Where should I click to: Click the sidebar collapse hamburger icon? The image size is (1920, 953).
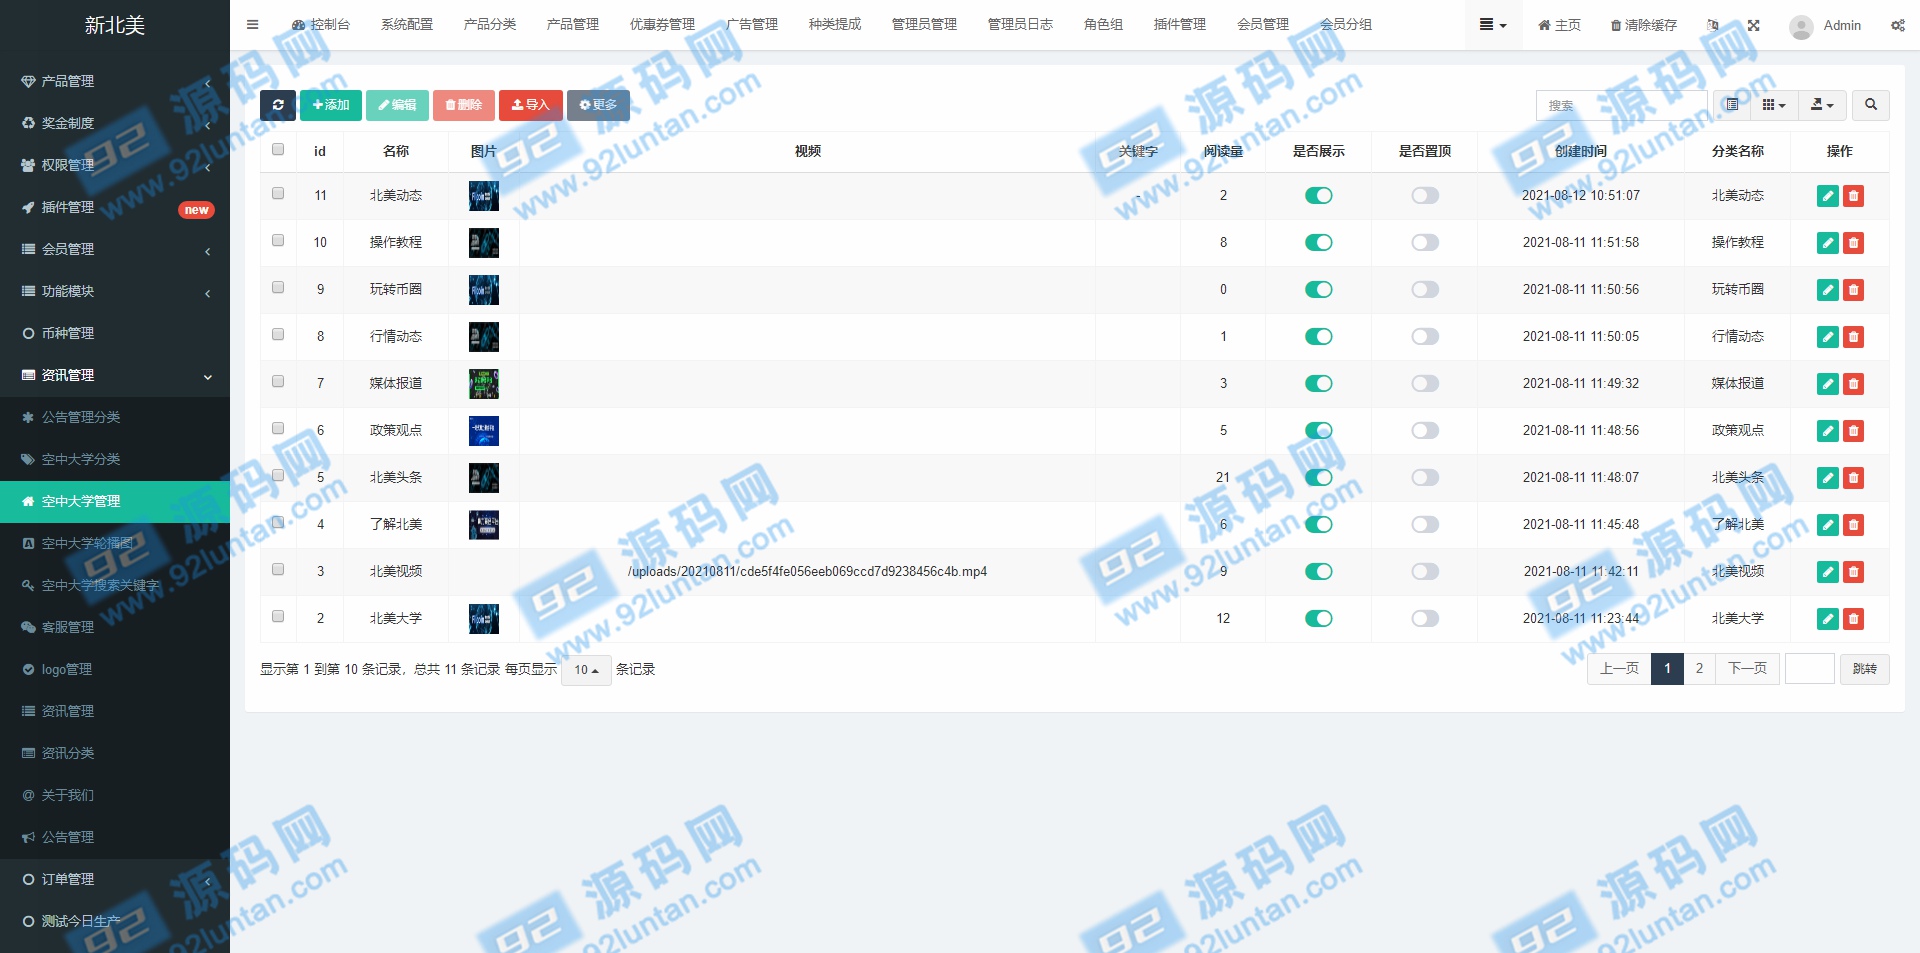coord(253,25)
